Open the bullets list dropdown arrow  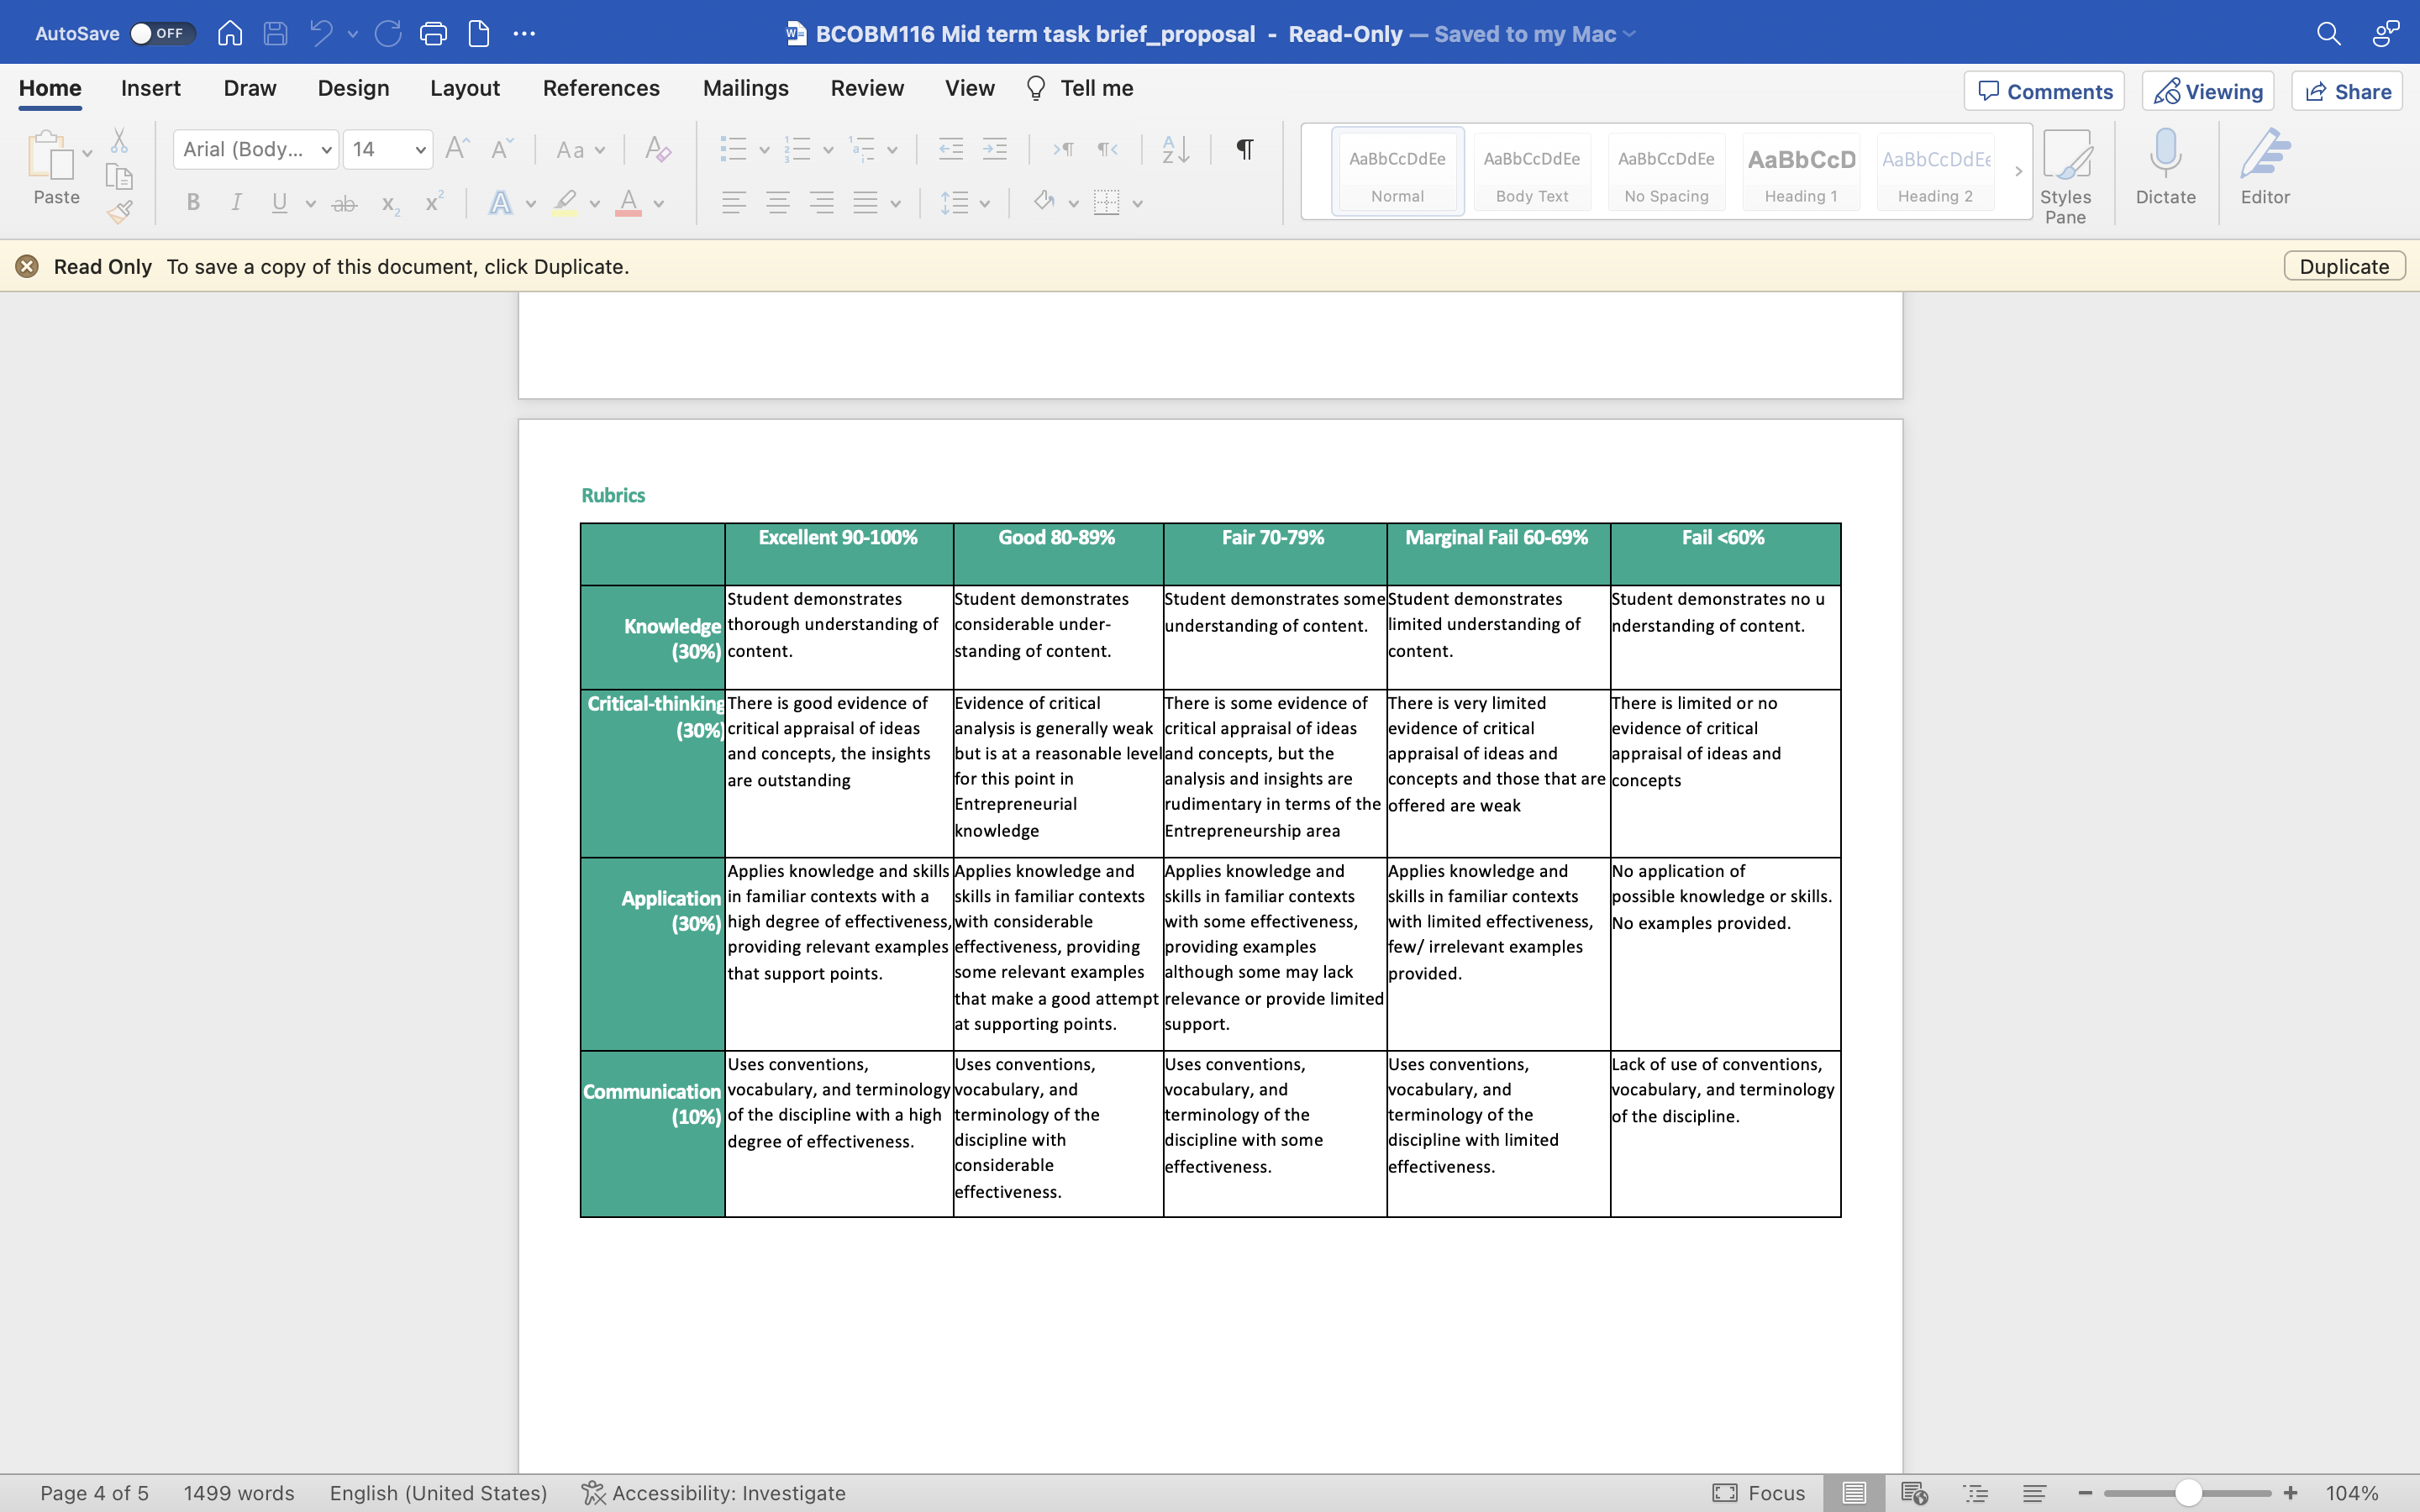764,150
